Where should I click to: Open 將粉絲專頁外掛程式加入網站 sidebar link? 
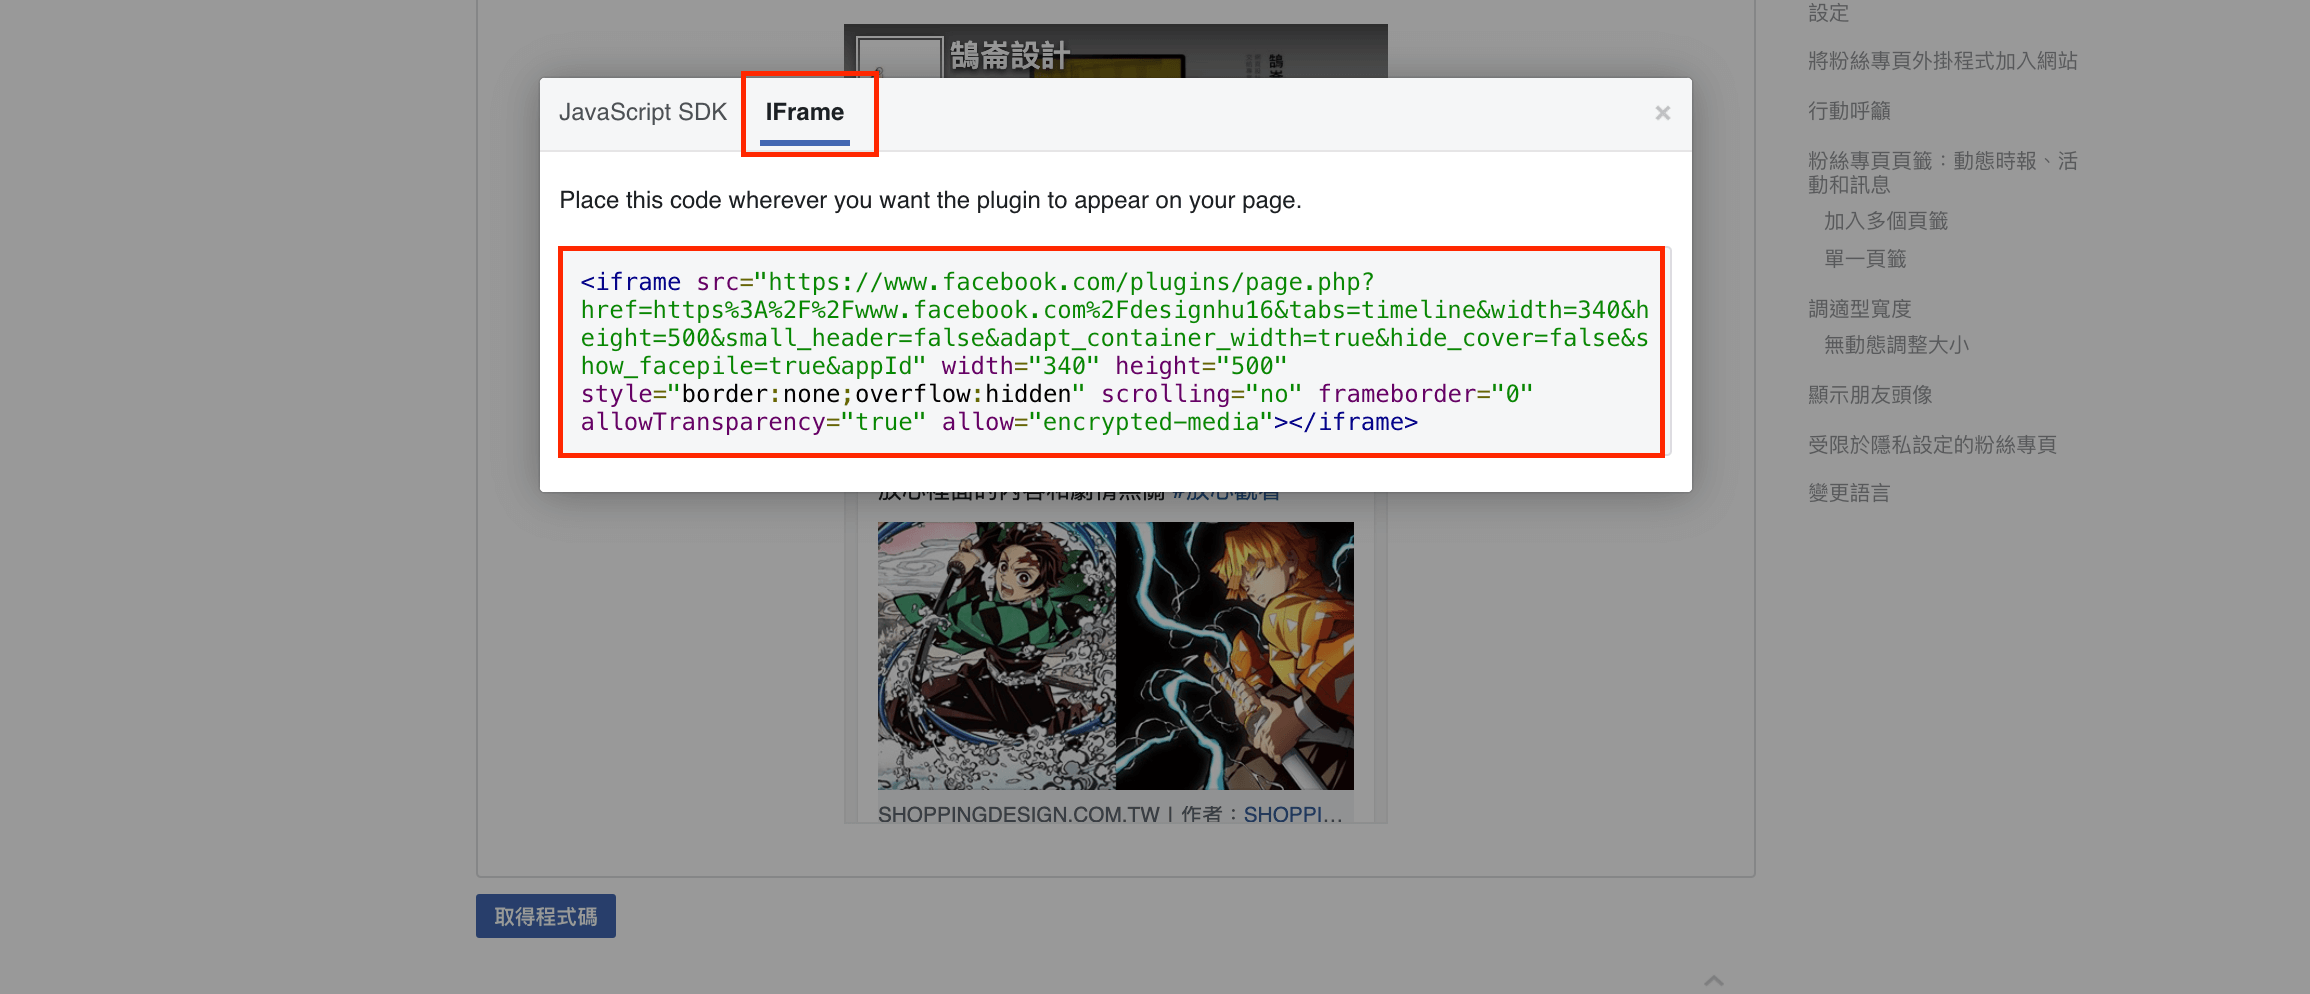(x=1943, y=61)
